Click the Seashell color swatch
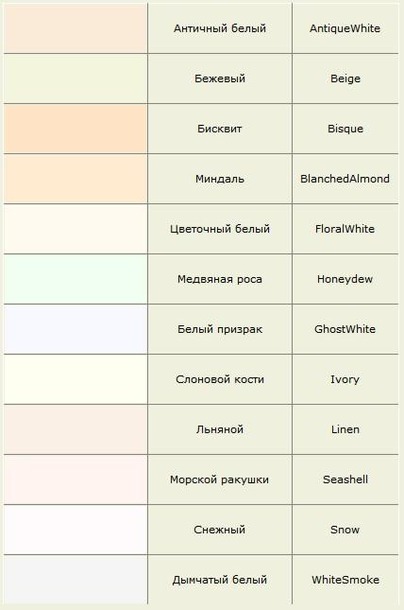Image resolution: width=404 pixels, height=610 pixels. (76, 480)
